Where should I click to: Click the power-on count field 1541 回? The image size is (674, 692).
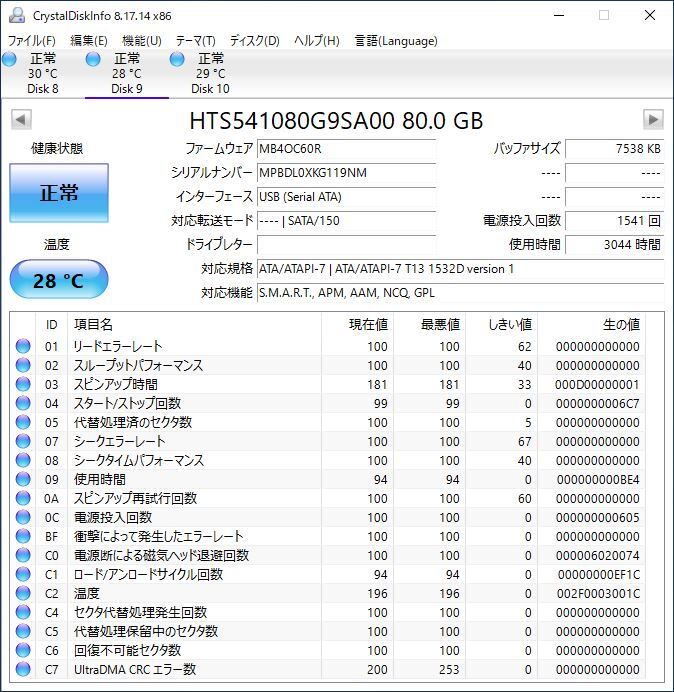click(614, 220)
